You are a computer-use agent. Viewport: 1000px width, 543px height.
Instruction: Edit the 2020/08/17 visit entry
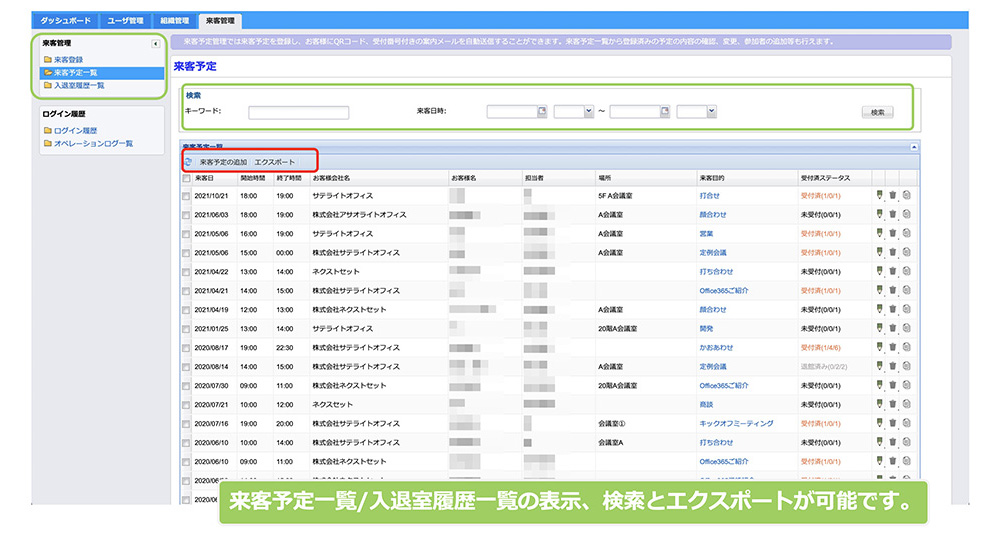[879, 347]
